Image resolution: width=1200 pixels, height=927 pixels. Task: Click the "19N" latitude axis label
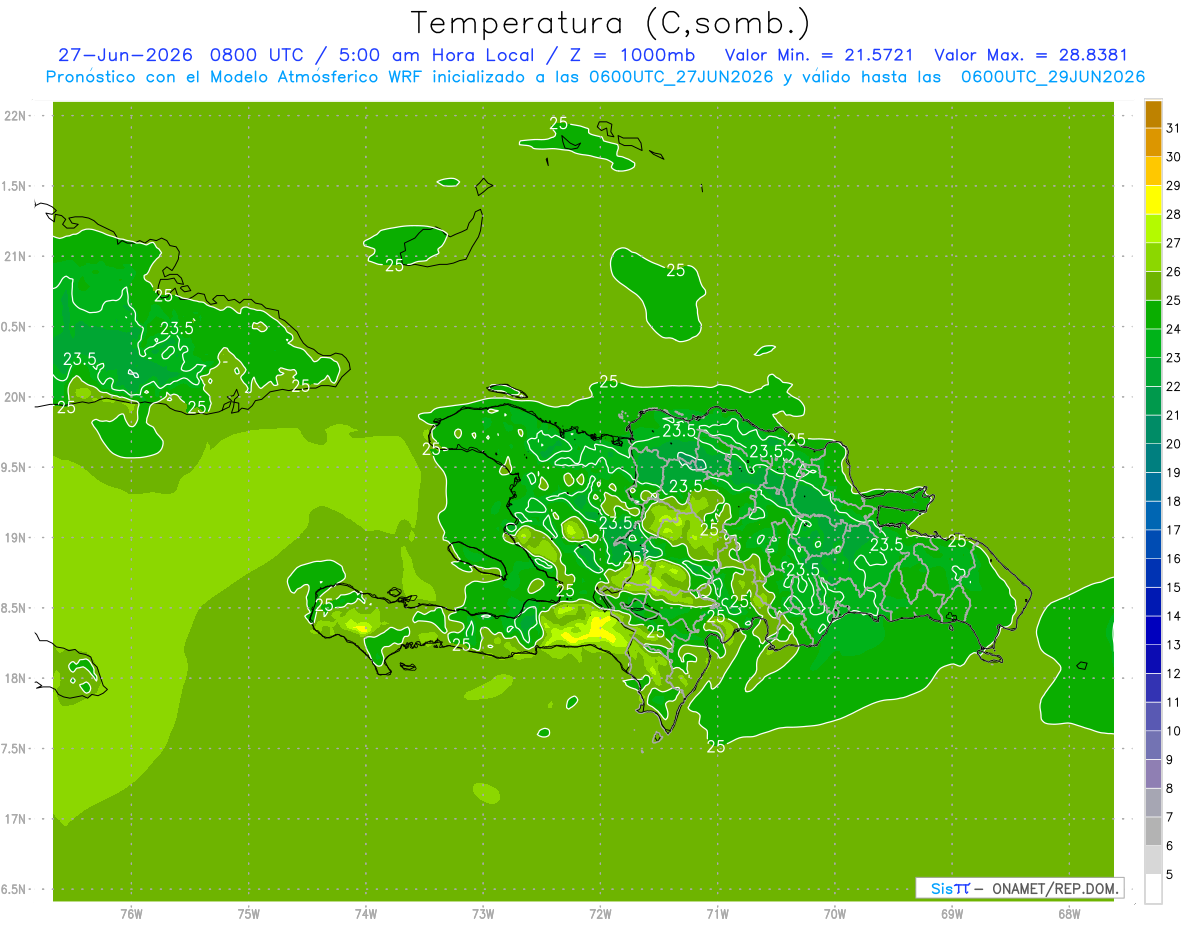coord(17,538)
